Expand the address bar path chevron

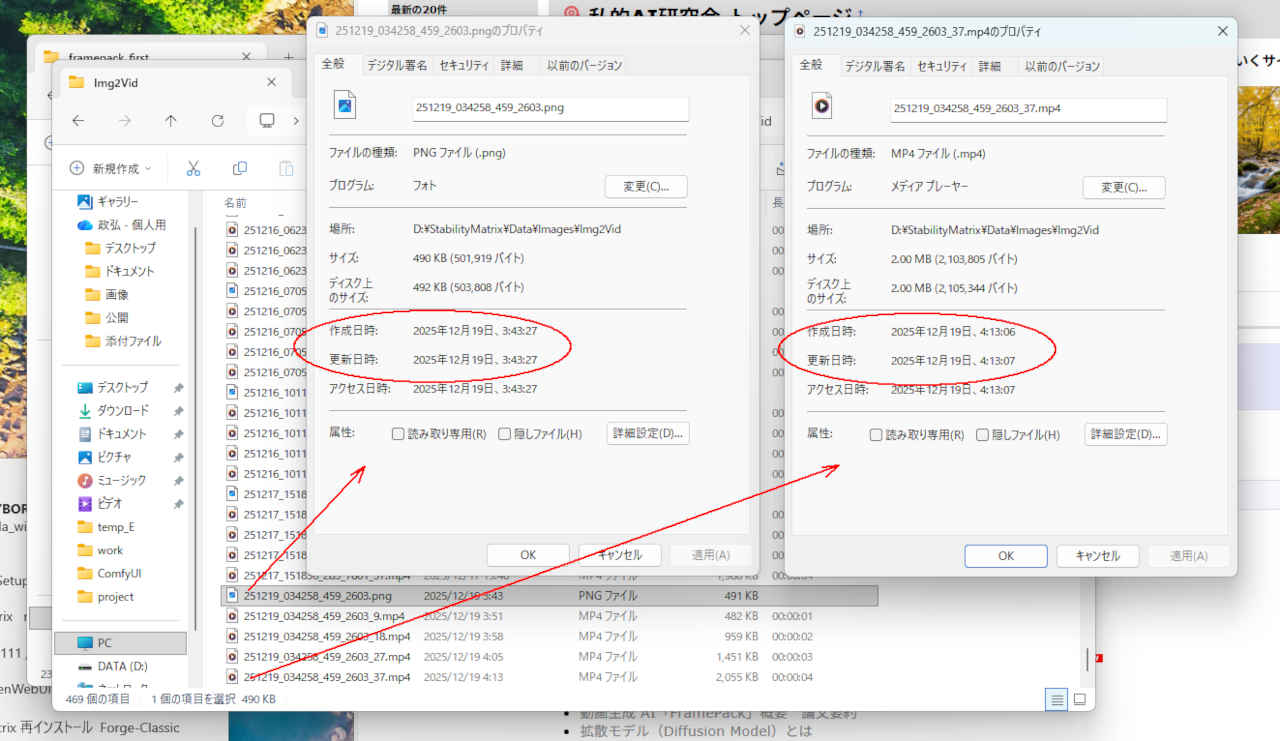(x=296, y=121)
